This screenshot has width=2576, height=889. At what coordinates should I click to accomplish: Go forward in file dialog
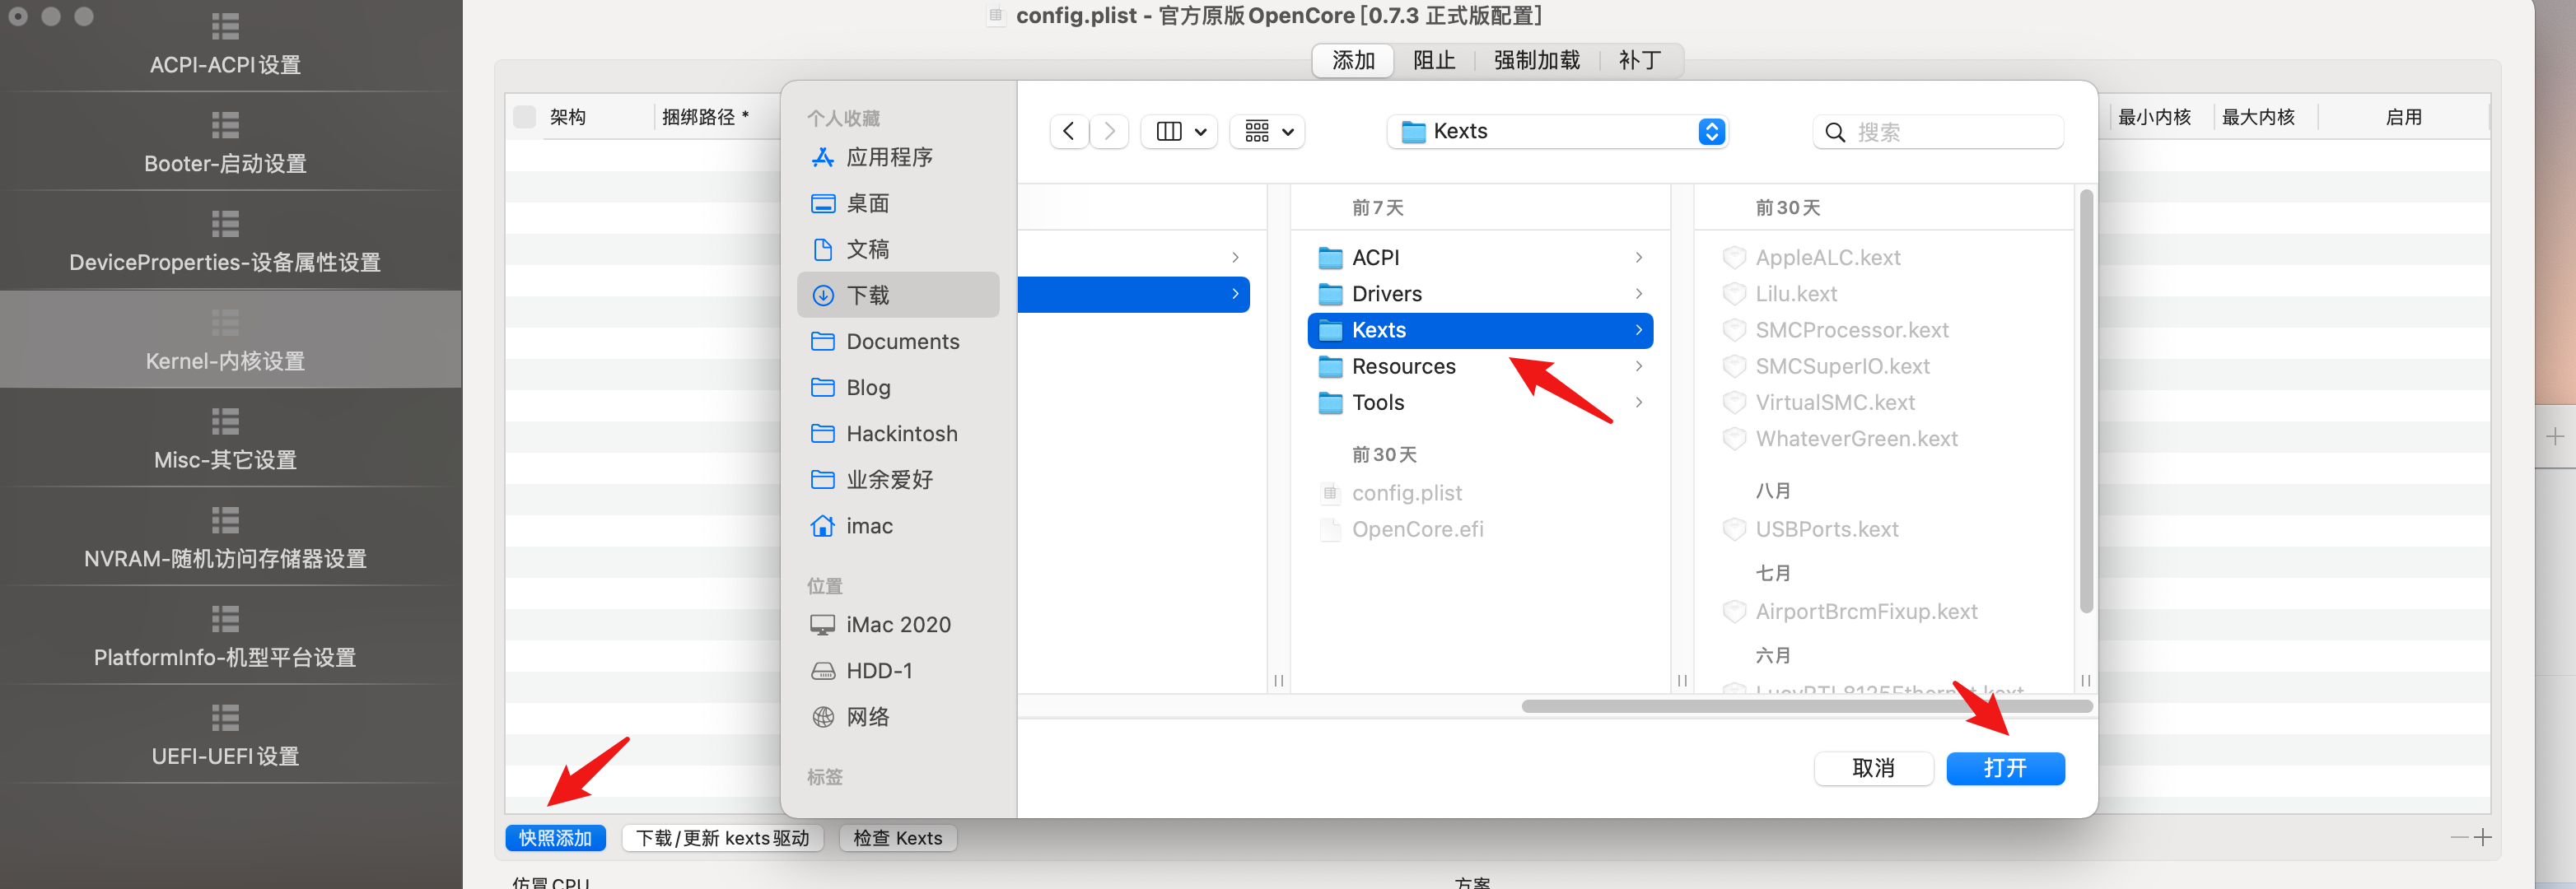[1109, 132]
